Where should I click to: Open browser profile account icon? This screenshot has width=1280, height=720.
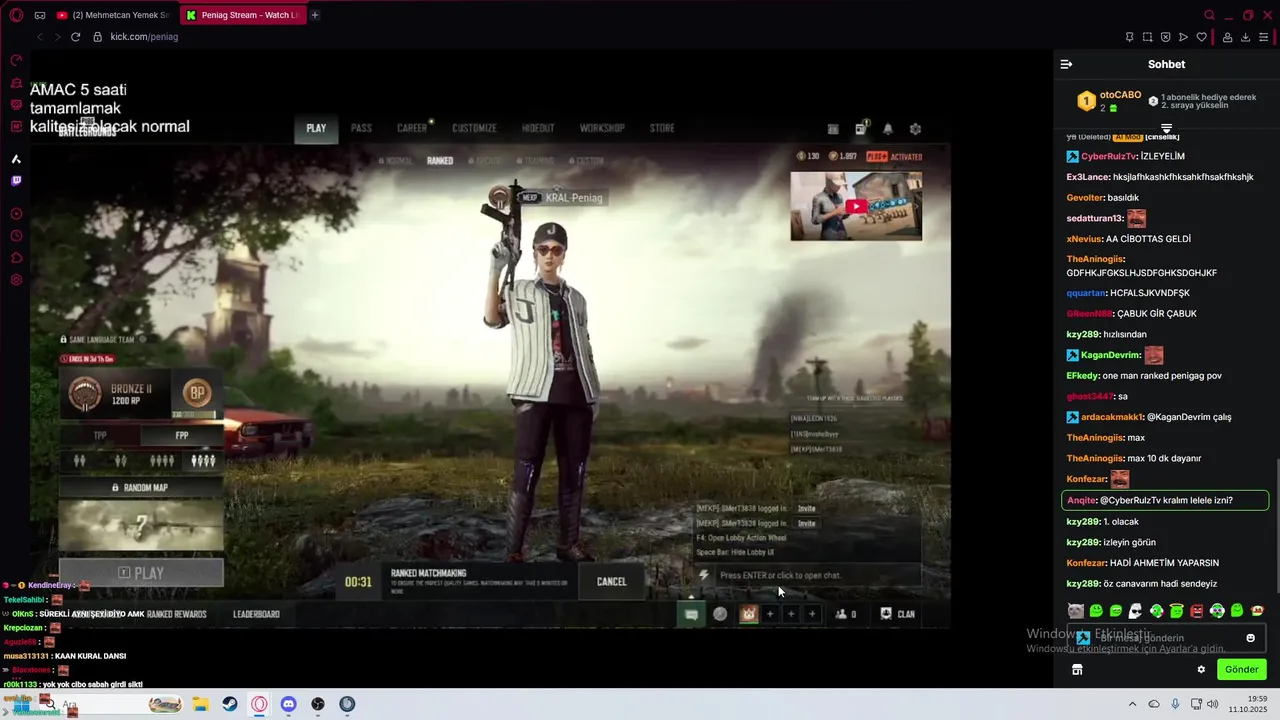pyautogui.click(x=1227, y=37)
